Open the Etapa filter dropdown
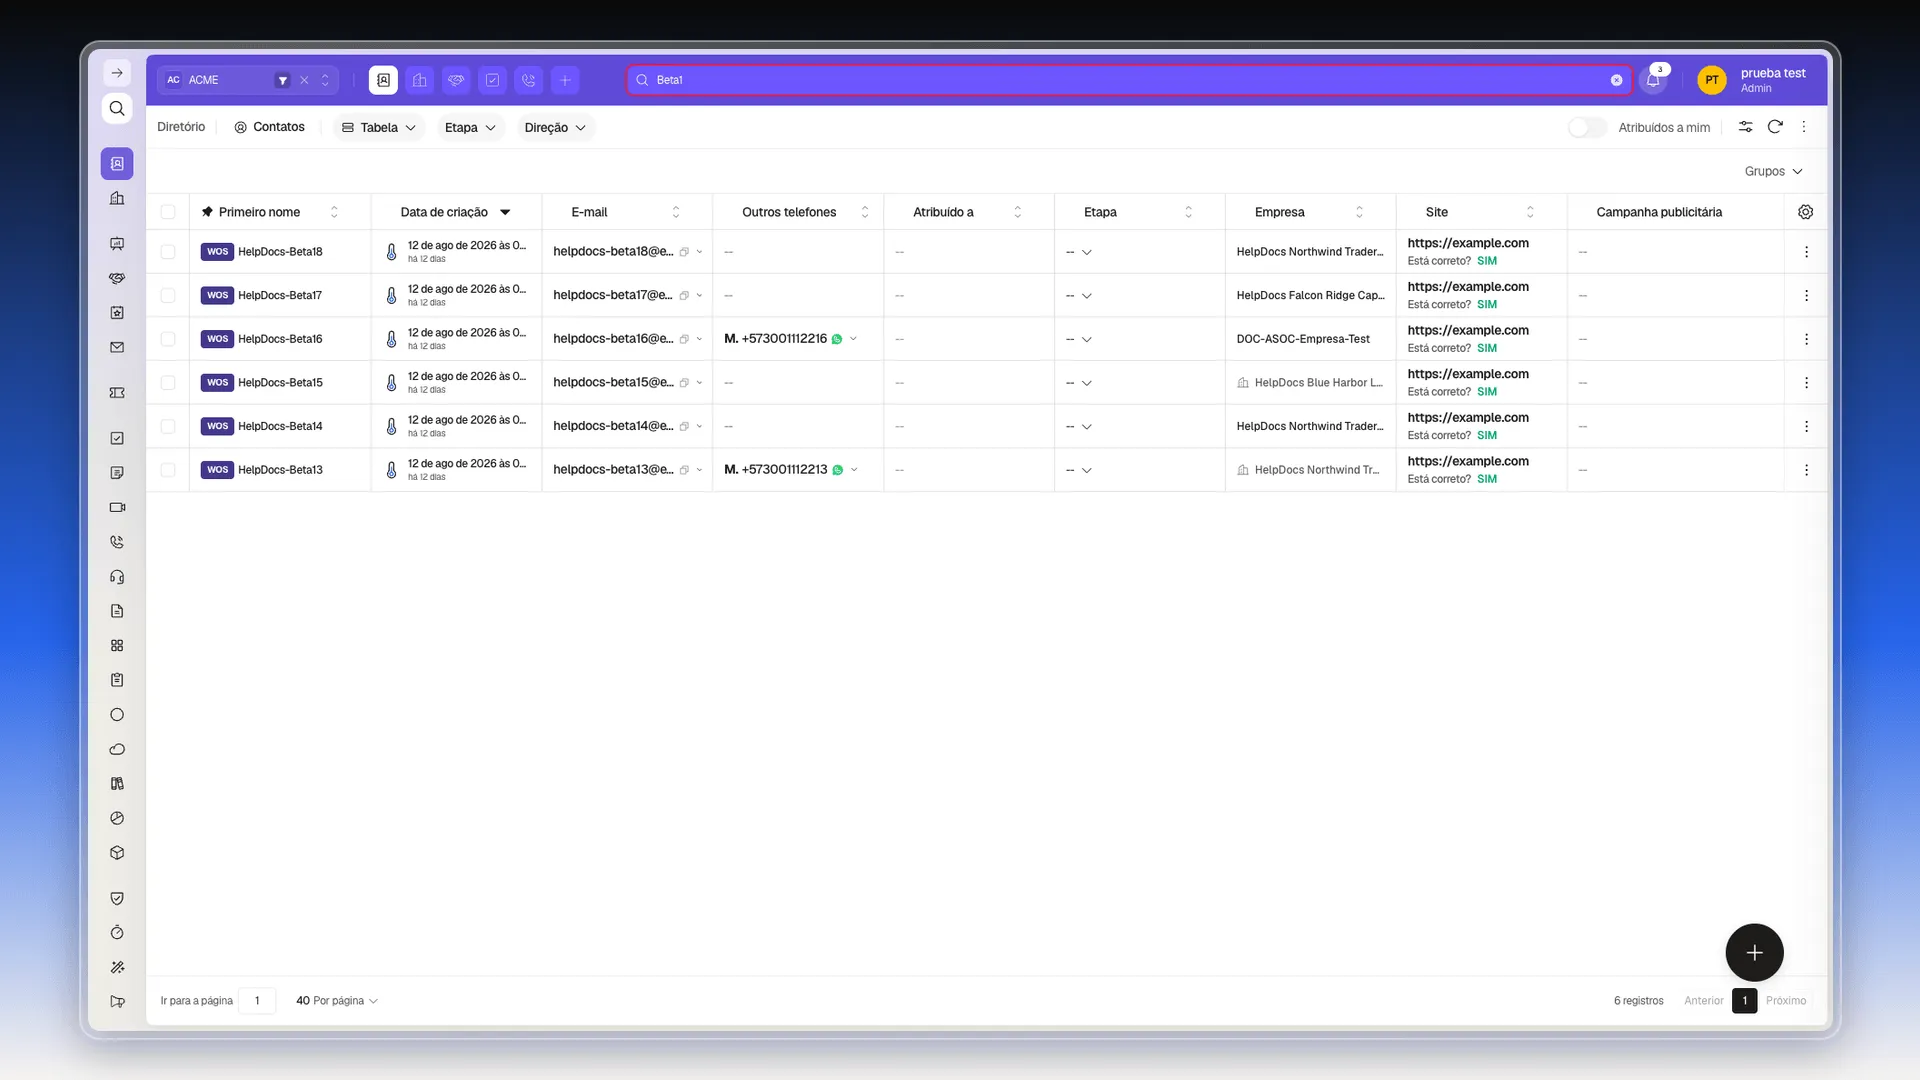The height and width of the screenshot is (1080, 1920). point(470,127)
